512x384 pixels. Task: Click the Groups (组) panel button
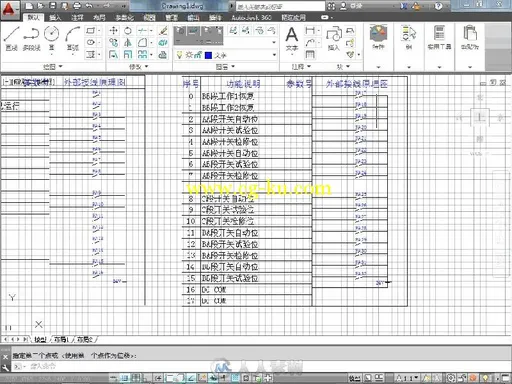click(409, 37)
